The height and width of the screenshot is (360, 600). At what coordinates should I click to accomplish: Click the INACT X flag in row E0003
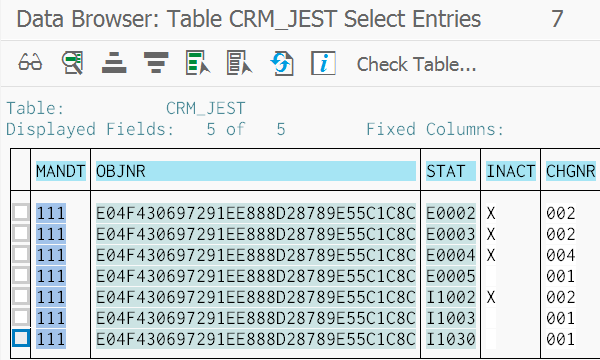point(491,234)
